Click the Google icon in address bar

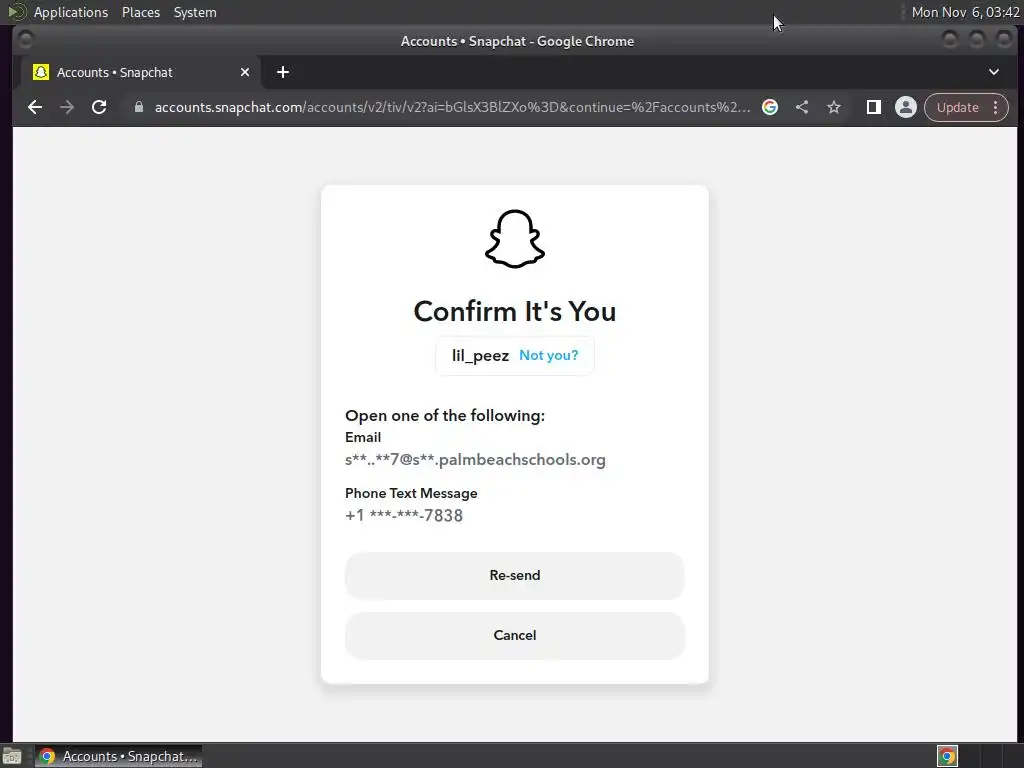pyautogui.click(x=770, y=107)
